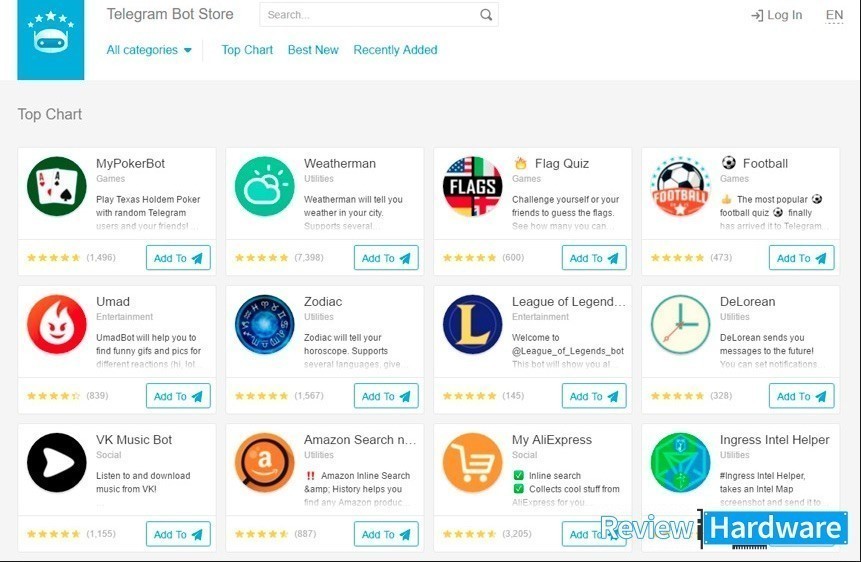Click Entertainment category under Umad
The image size is (861, 562).
pyautogui.click(x=125, y=316)
